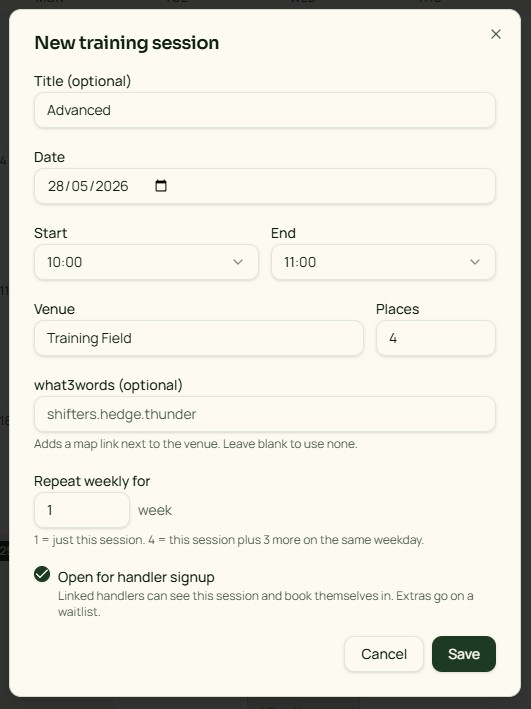
Task: Focus the Repeat weekly for number box
Action: pos(82,510)
